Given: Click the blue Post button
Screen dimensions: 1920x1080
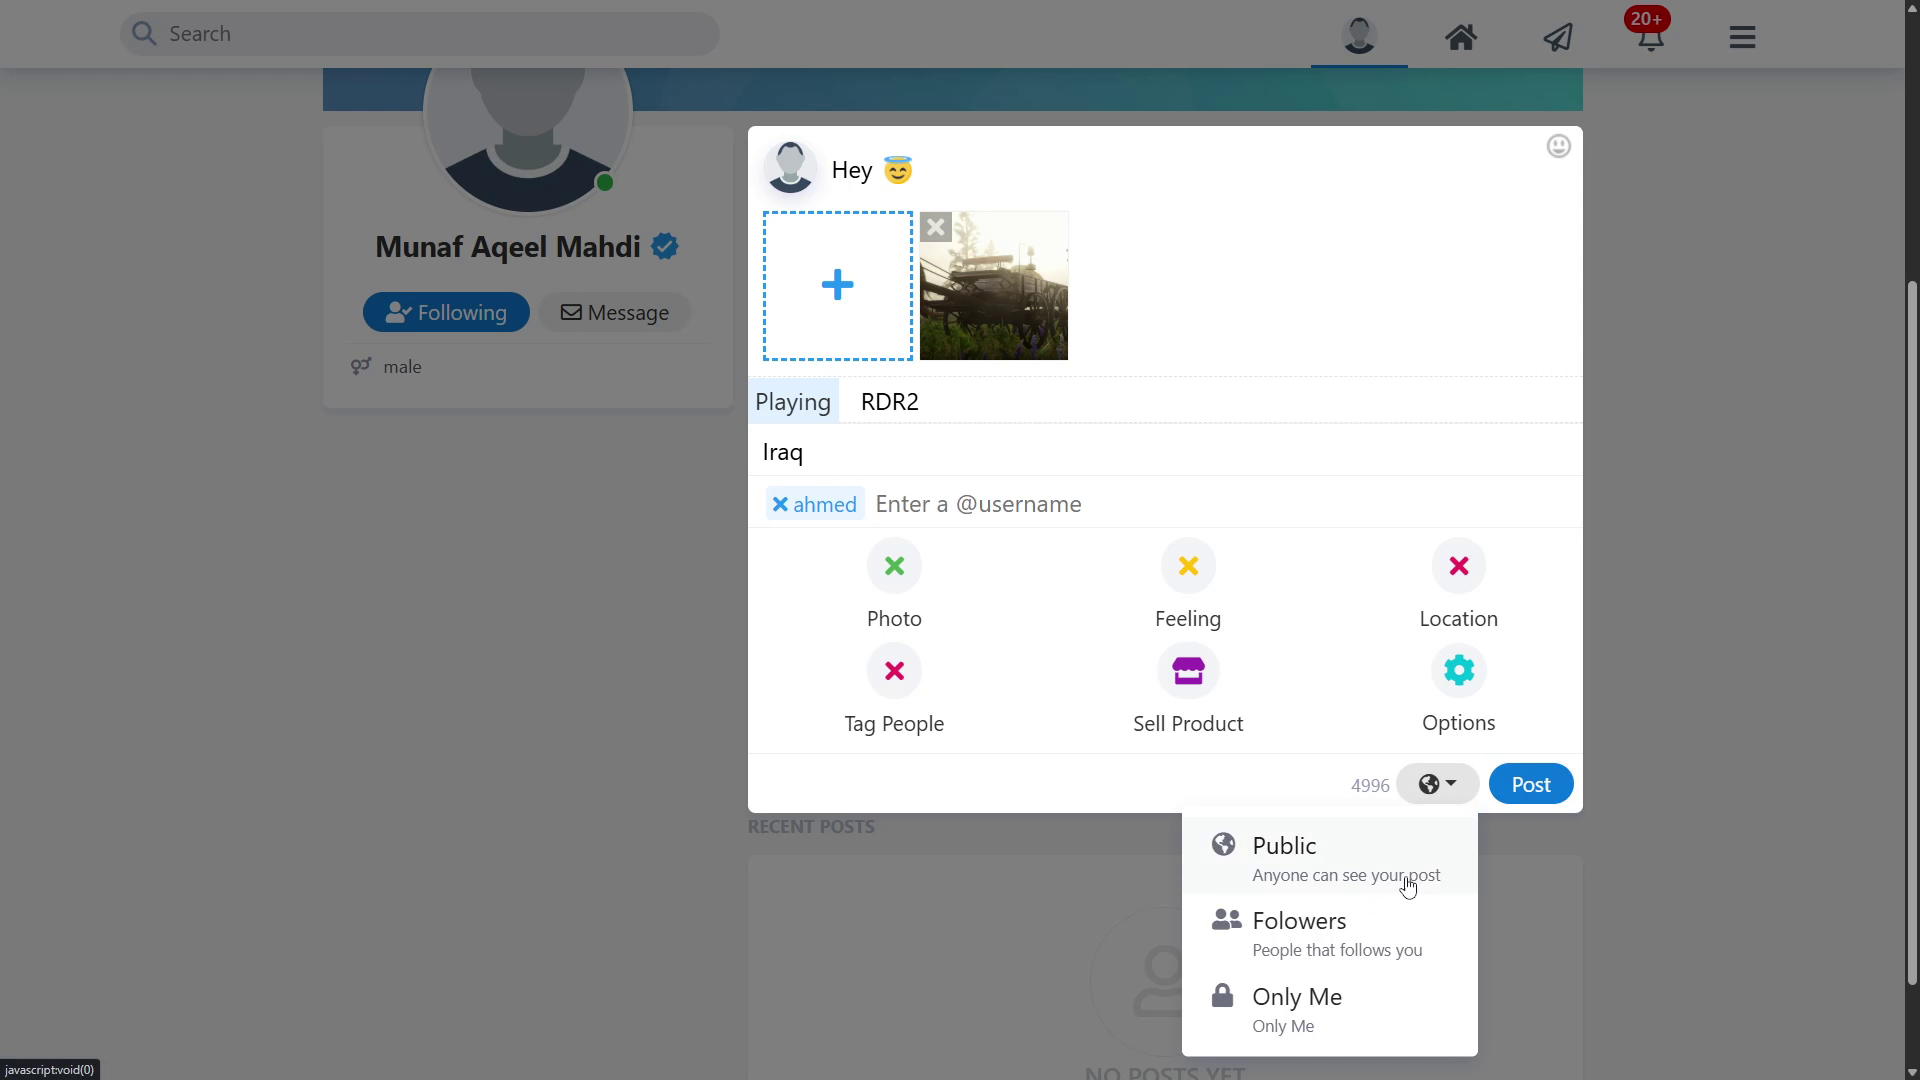Looking at the screenshot, I should click(x=1530, y=784).
